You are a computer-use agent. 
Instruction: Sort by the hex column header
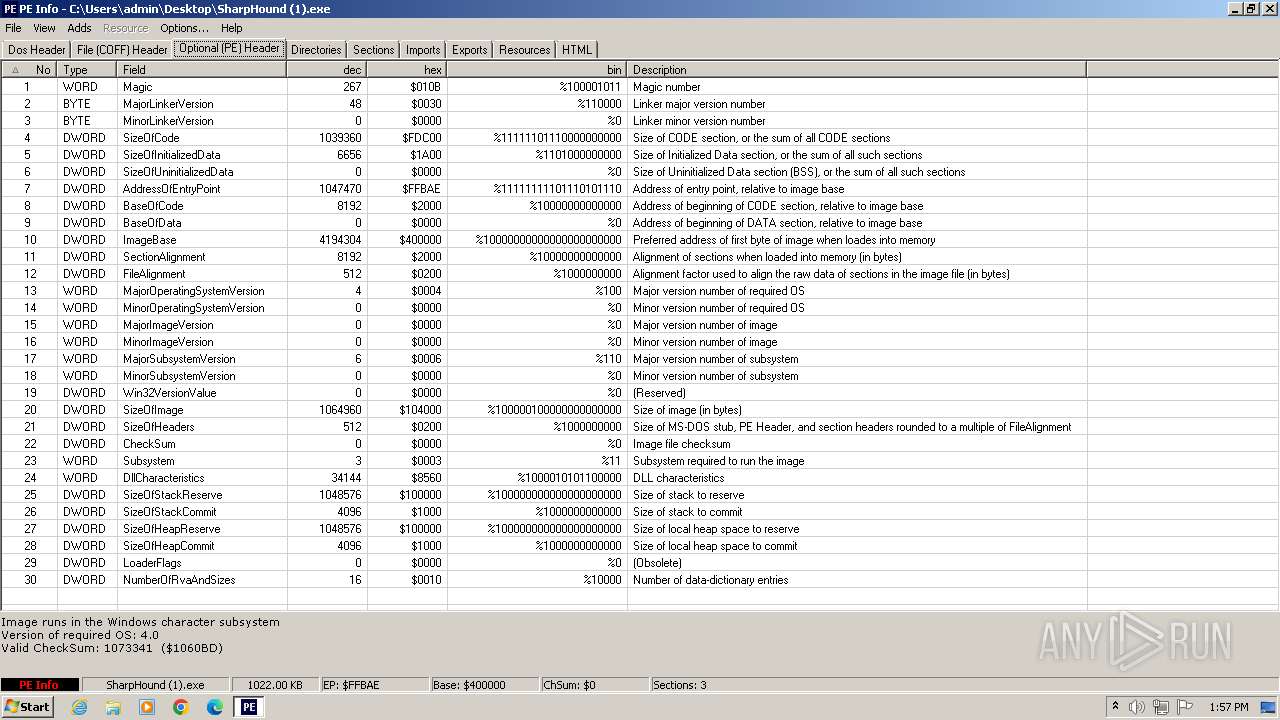[x=407, y=70]
